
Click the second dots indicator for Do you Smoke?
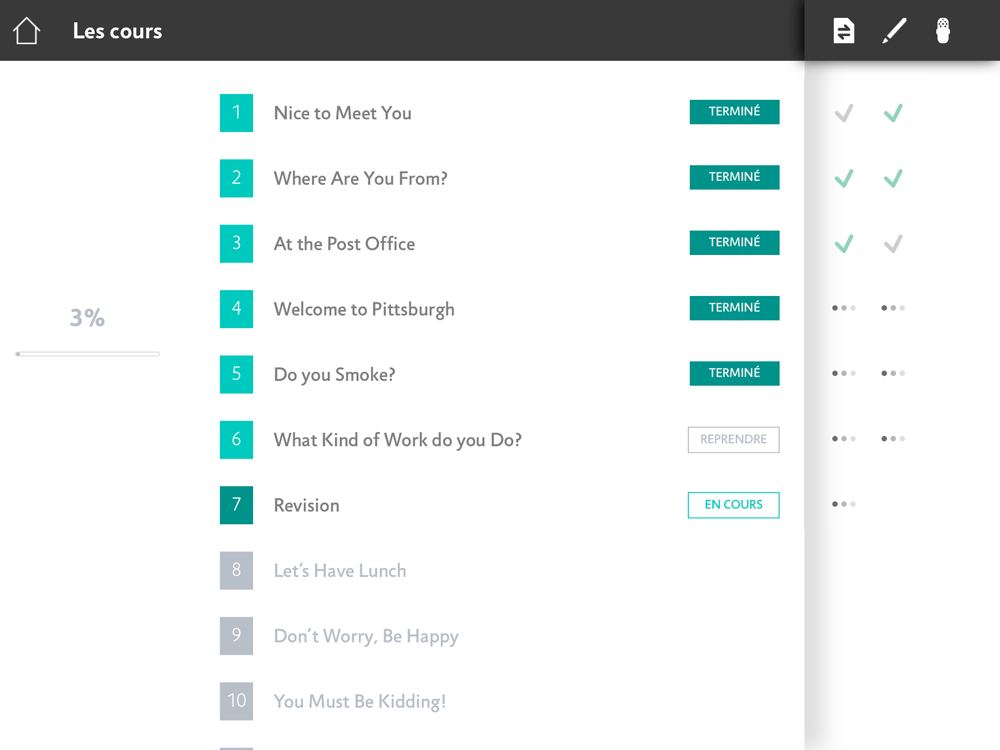(x=893, y=373)
